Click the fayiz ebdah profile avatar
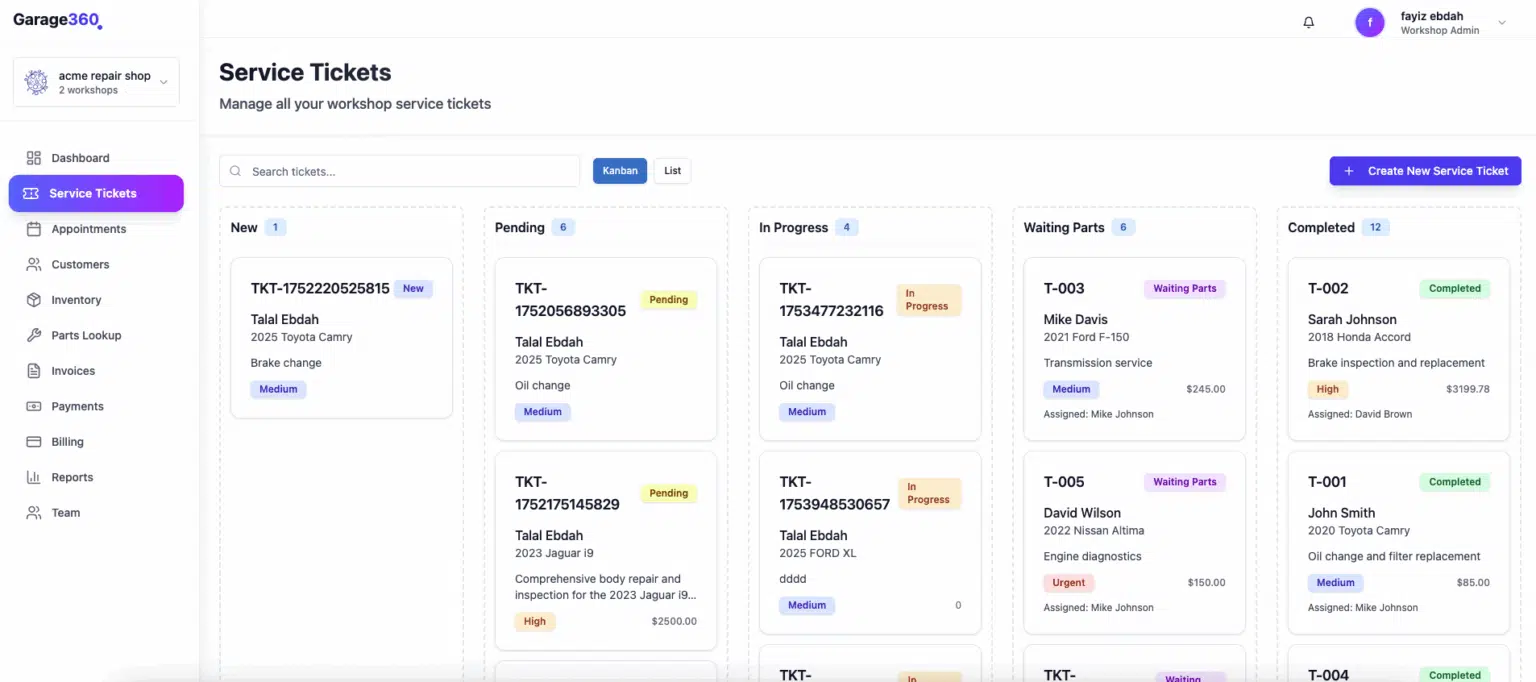 point(1369,21)
